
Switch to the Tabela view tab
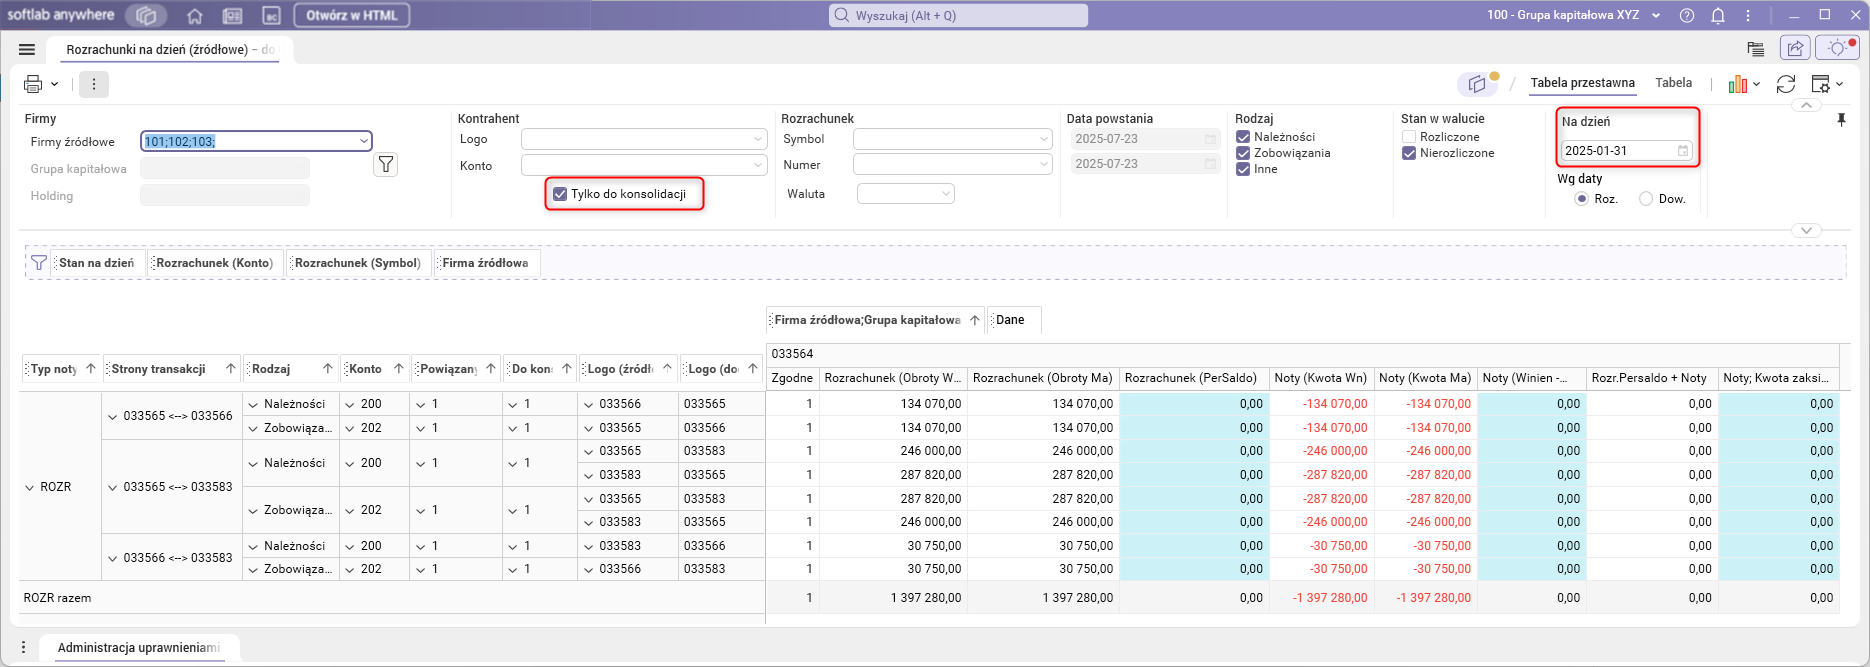pos(1673,83)
